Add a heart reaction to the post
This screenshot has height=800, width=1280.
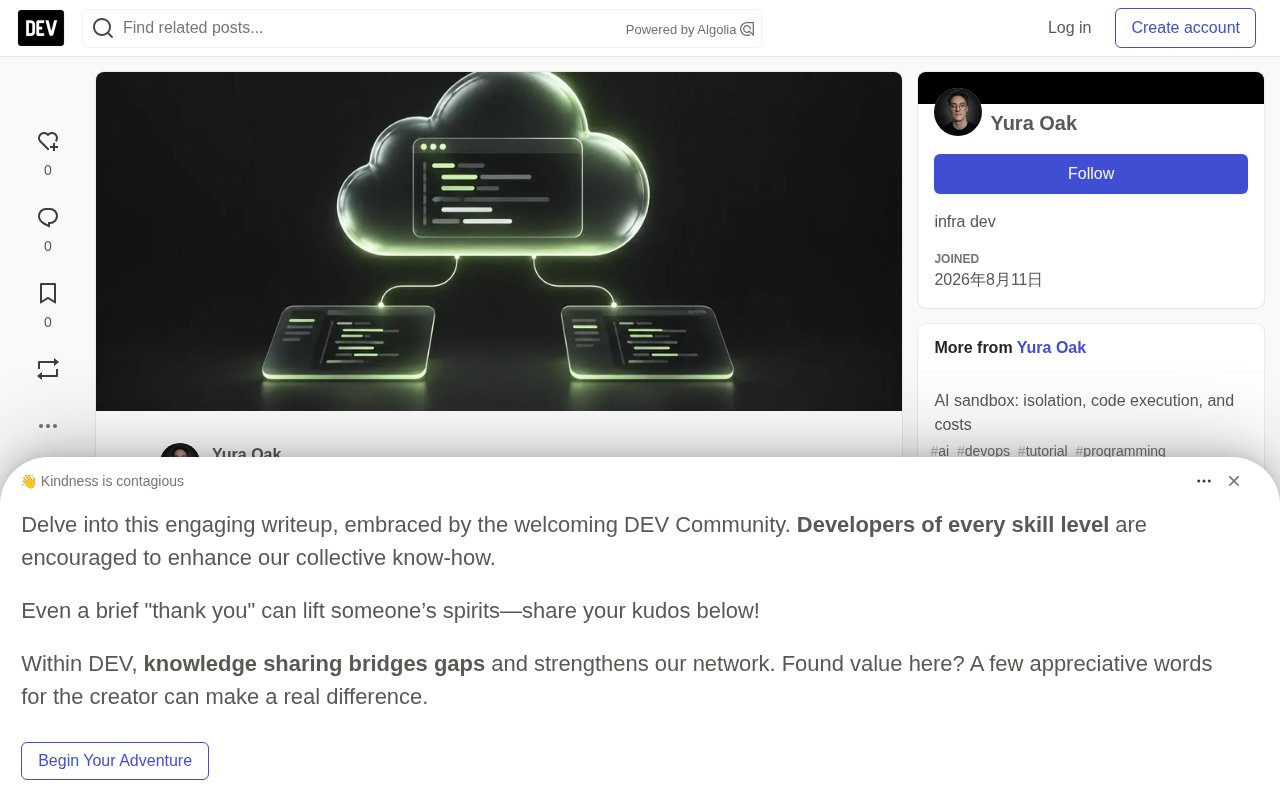coord(48,142)
